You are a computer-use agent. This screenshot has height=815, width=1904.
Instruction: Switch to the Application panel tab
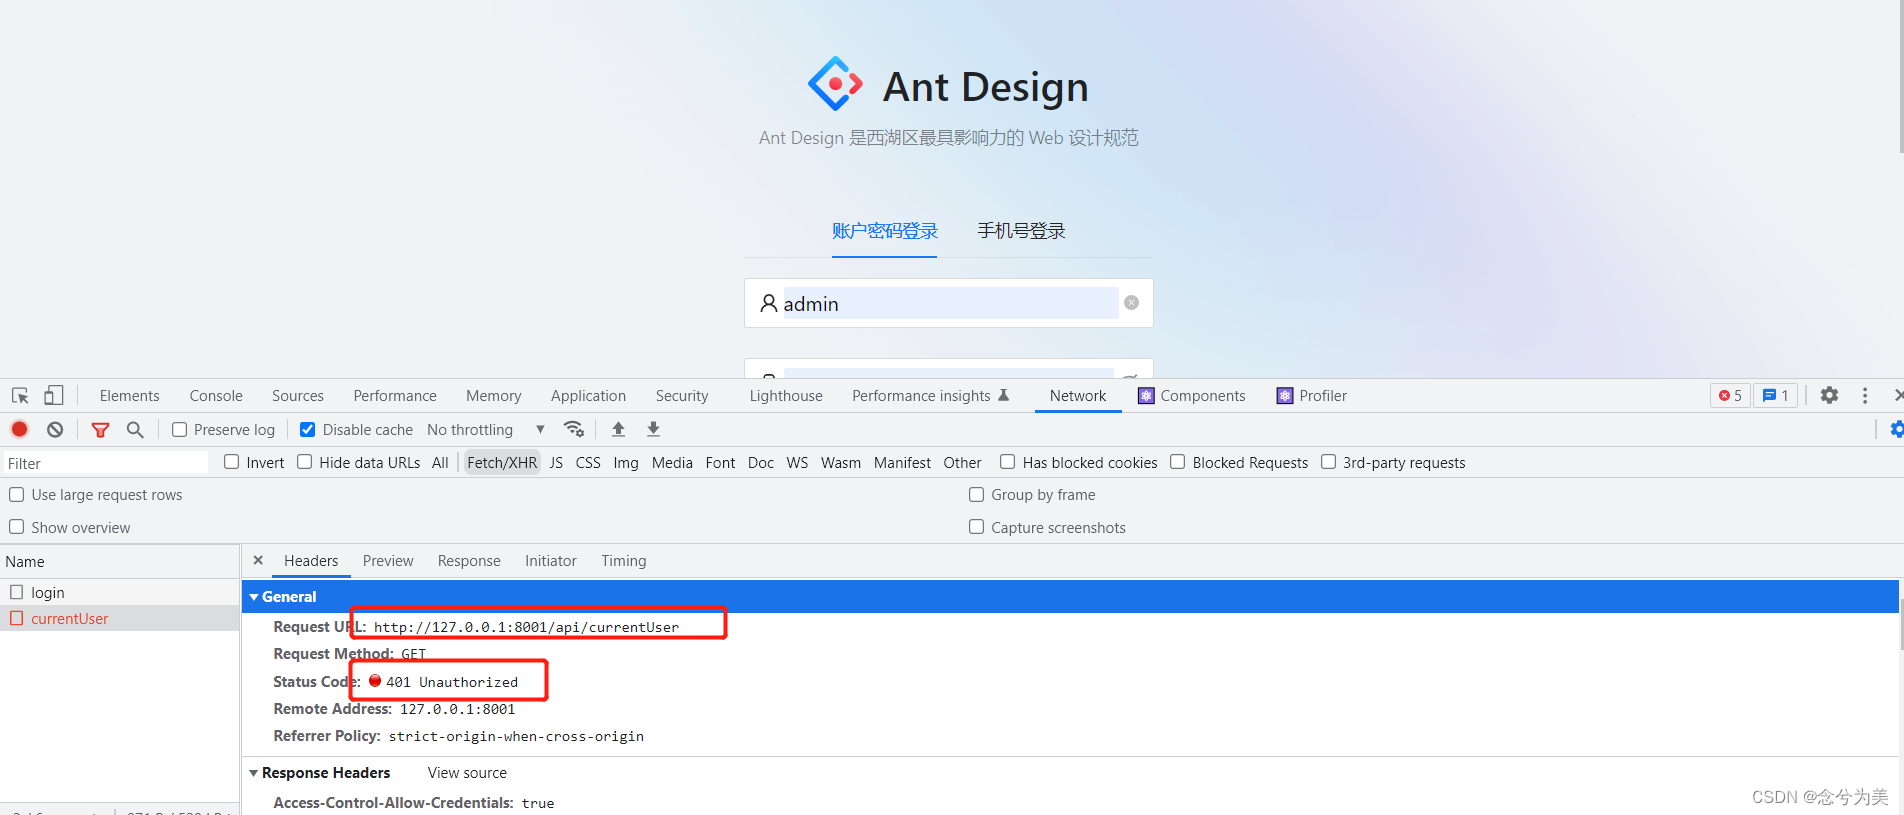tap(588, 396)
